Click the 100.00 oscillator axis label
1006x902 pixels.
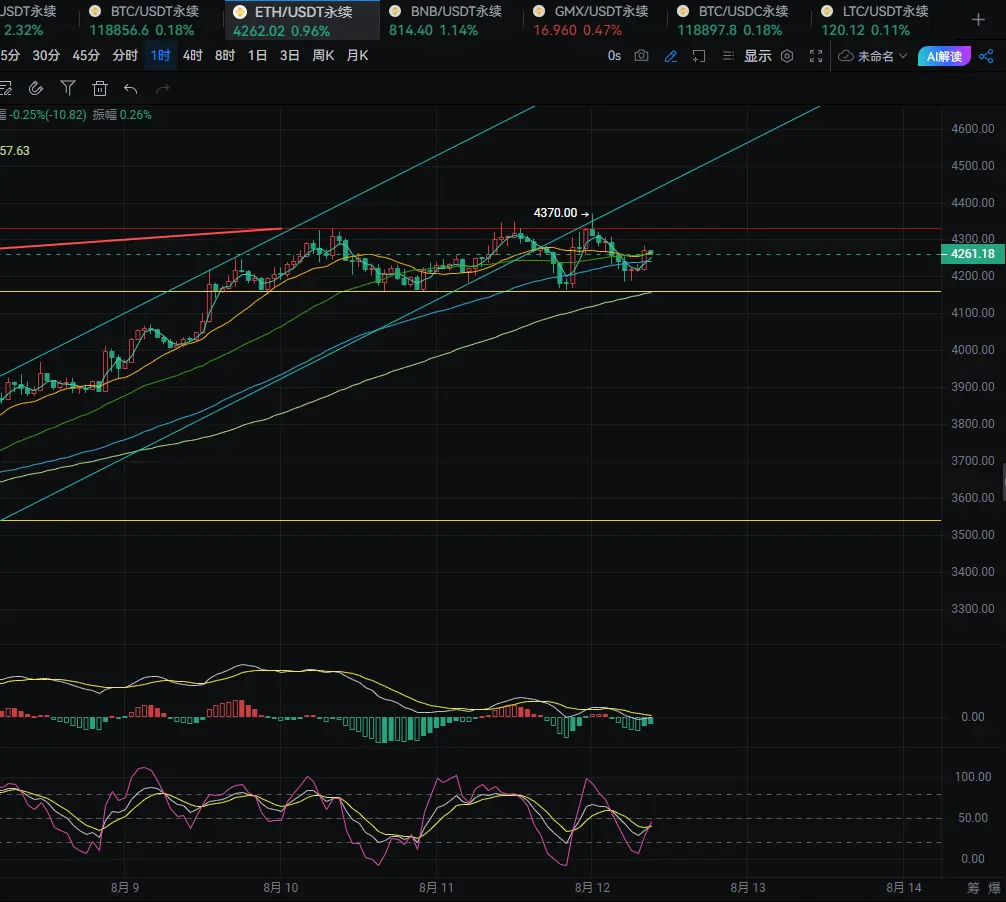click(x=973, y=777)
